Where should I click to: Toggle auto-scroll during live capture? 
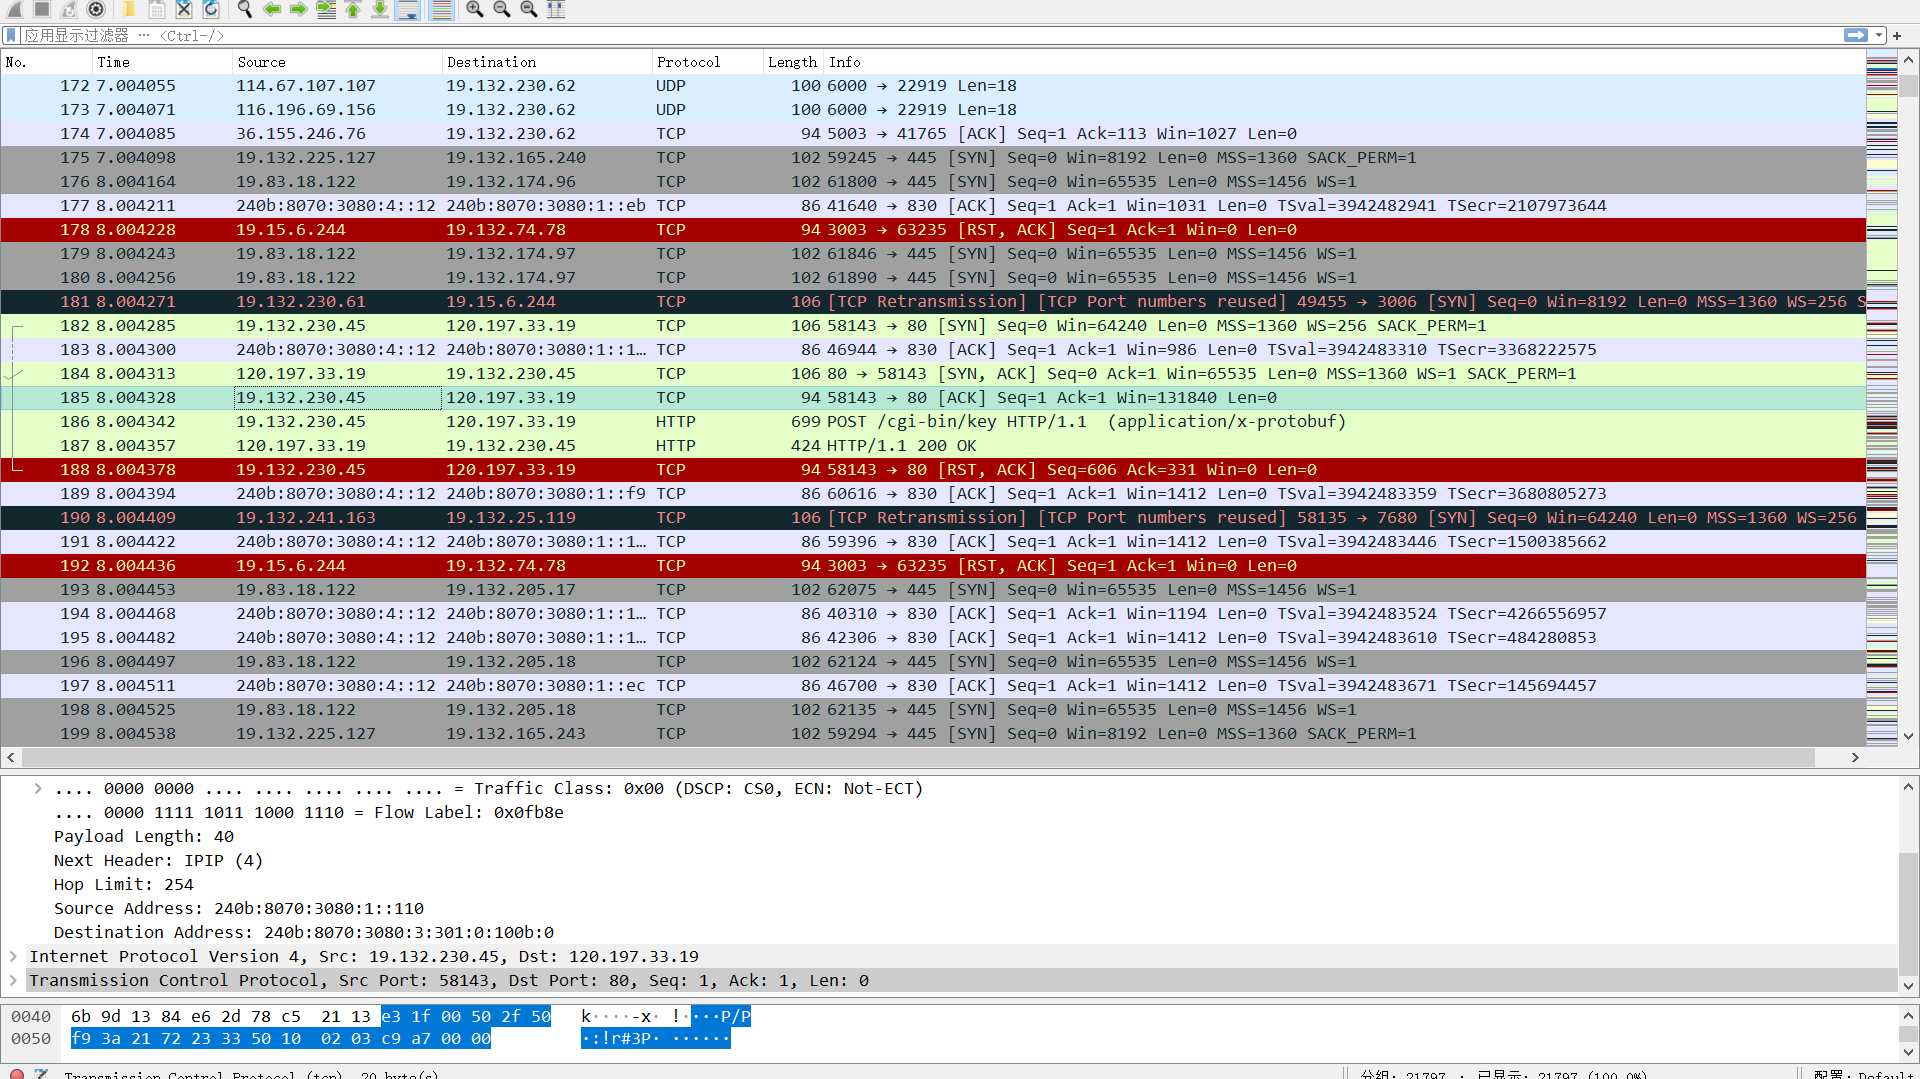pos(407,10)
